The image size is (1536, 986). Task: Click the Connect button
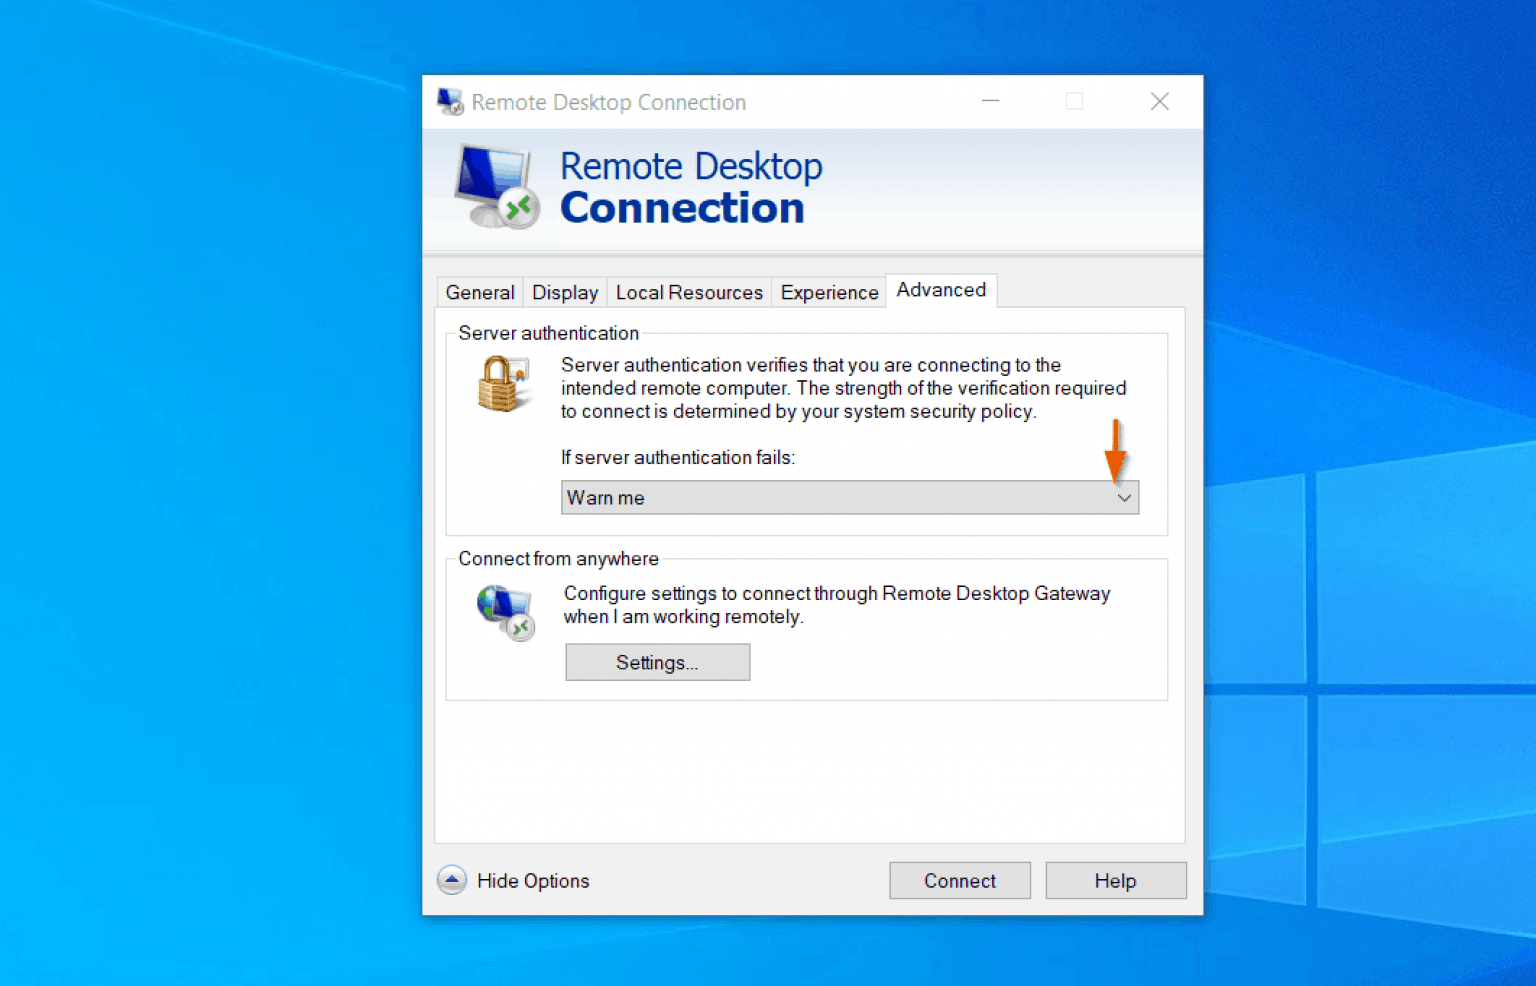point(959,880)
